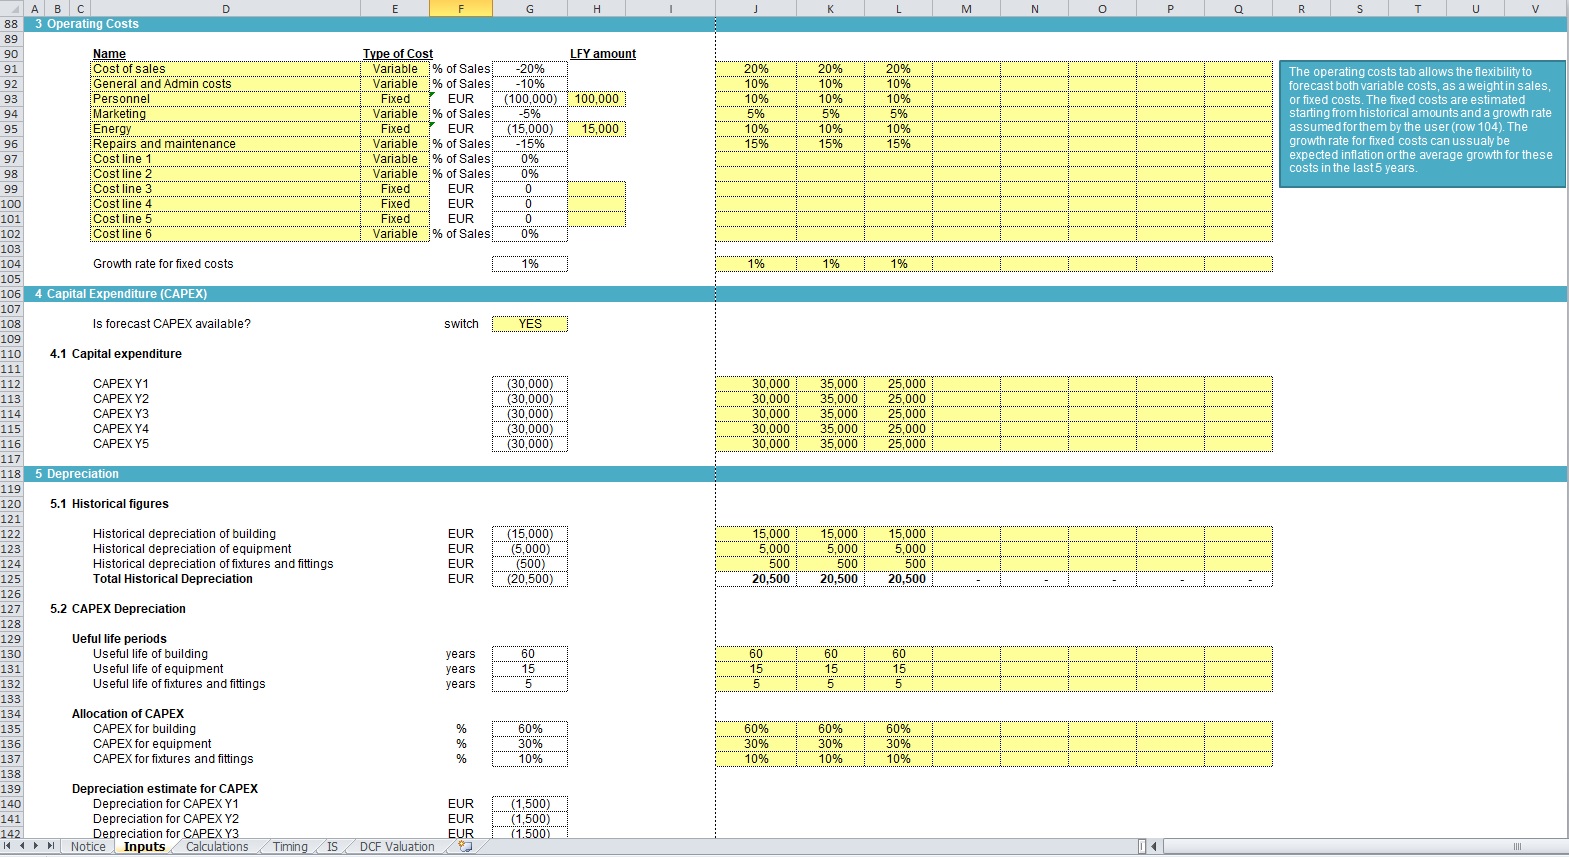Click useful life of building value 60 in column G
1569x857 pixels.
[x=530, y=654]
